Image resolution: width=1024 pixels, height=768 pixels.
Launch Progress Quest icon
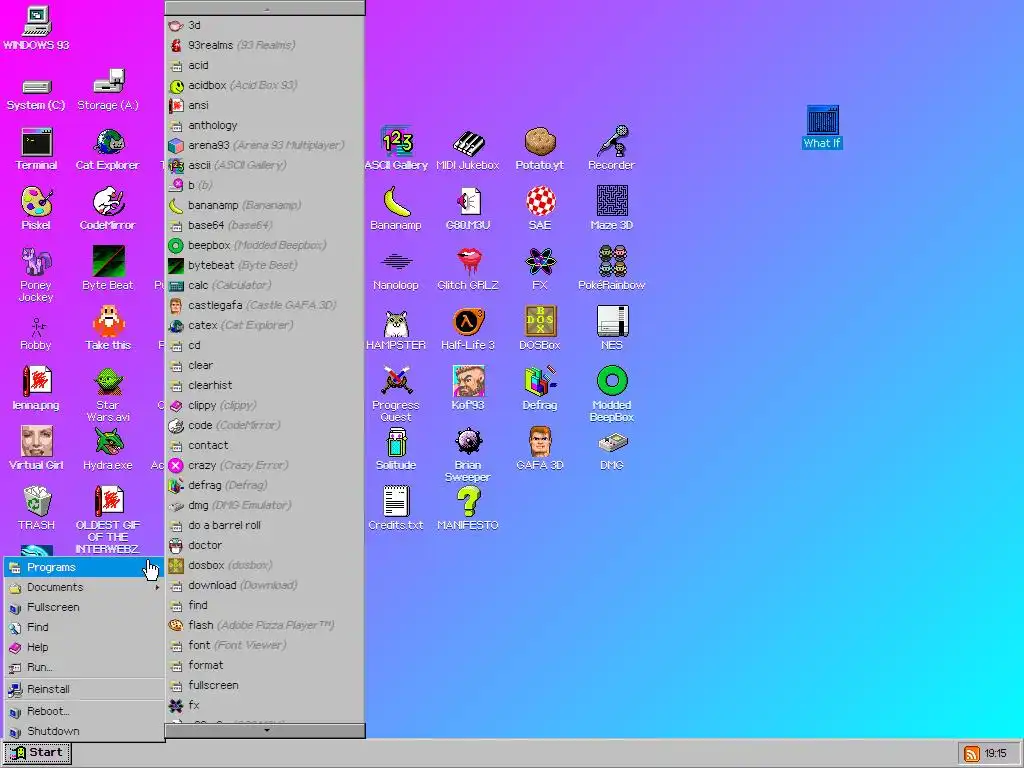click(396, 394)
